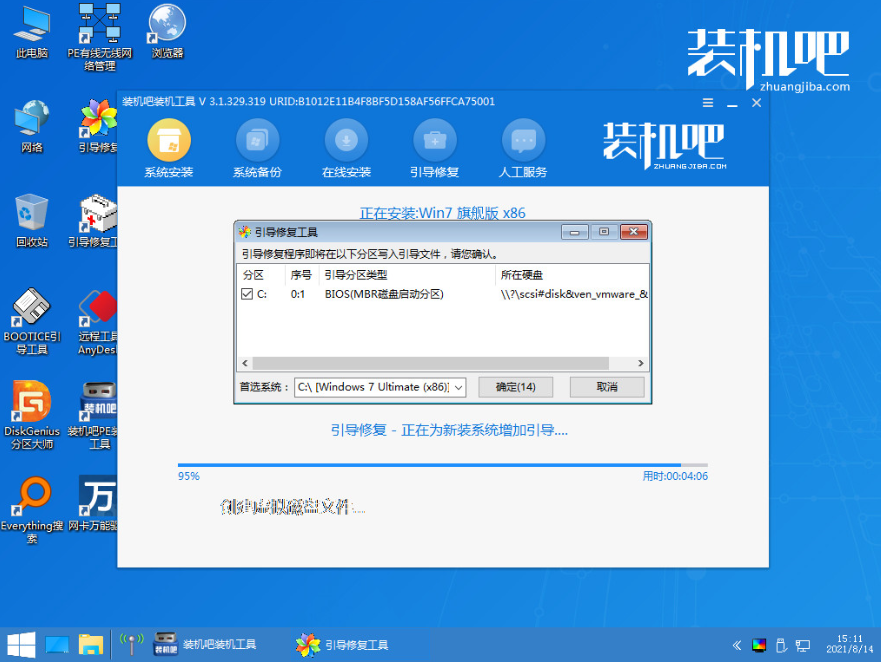Viewport: 881px width, 664px height.
Task: Click the 所在硬盘 column header
Action: (x=572, y=275)
